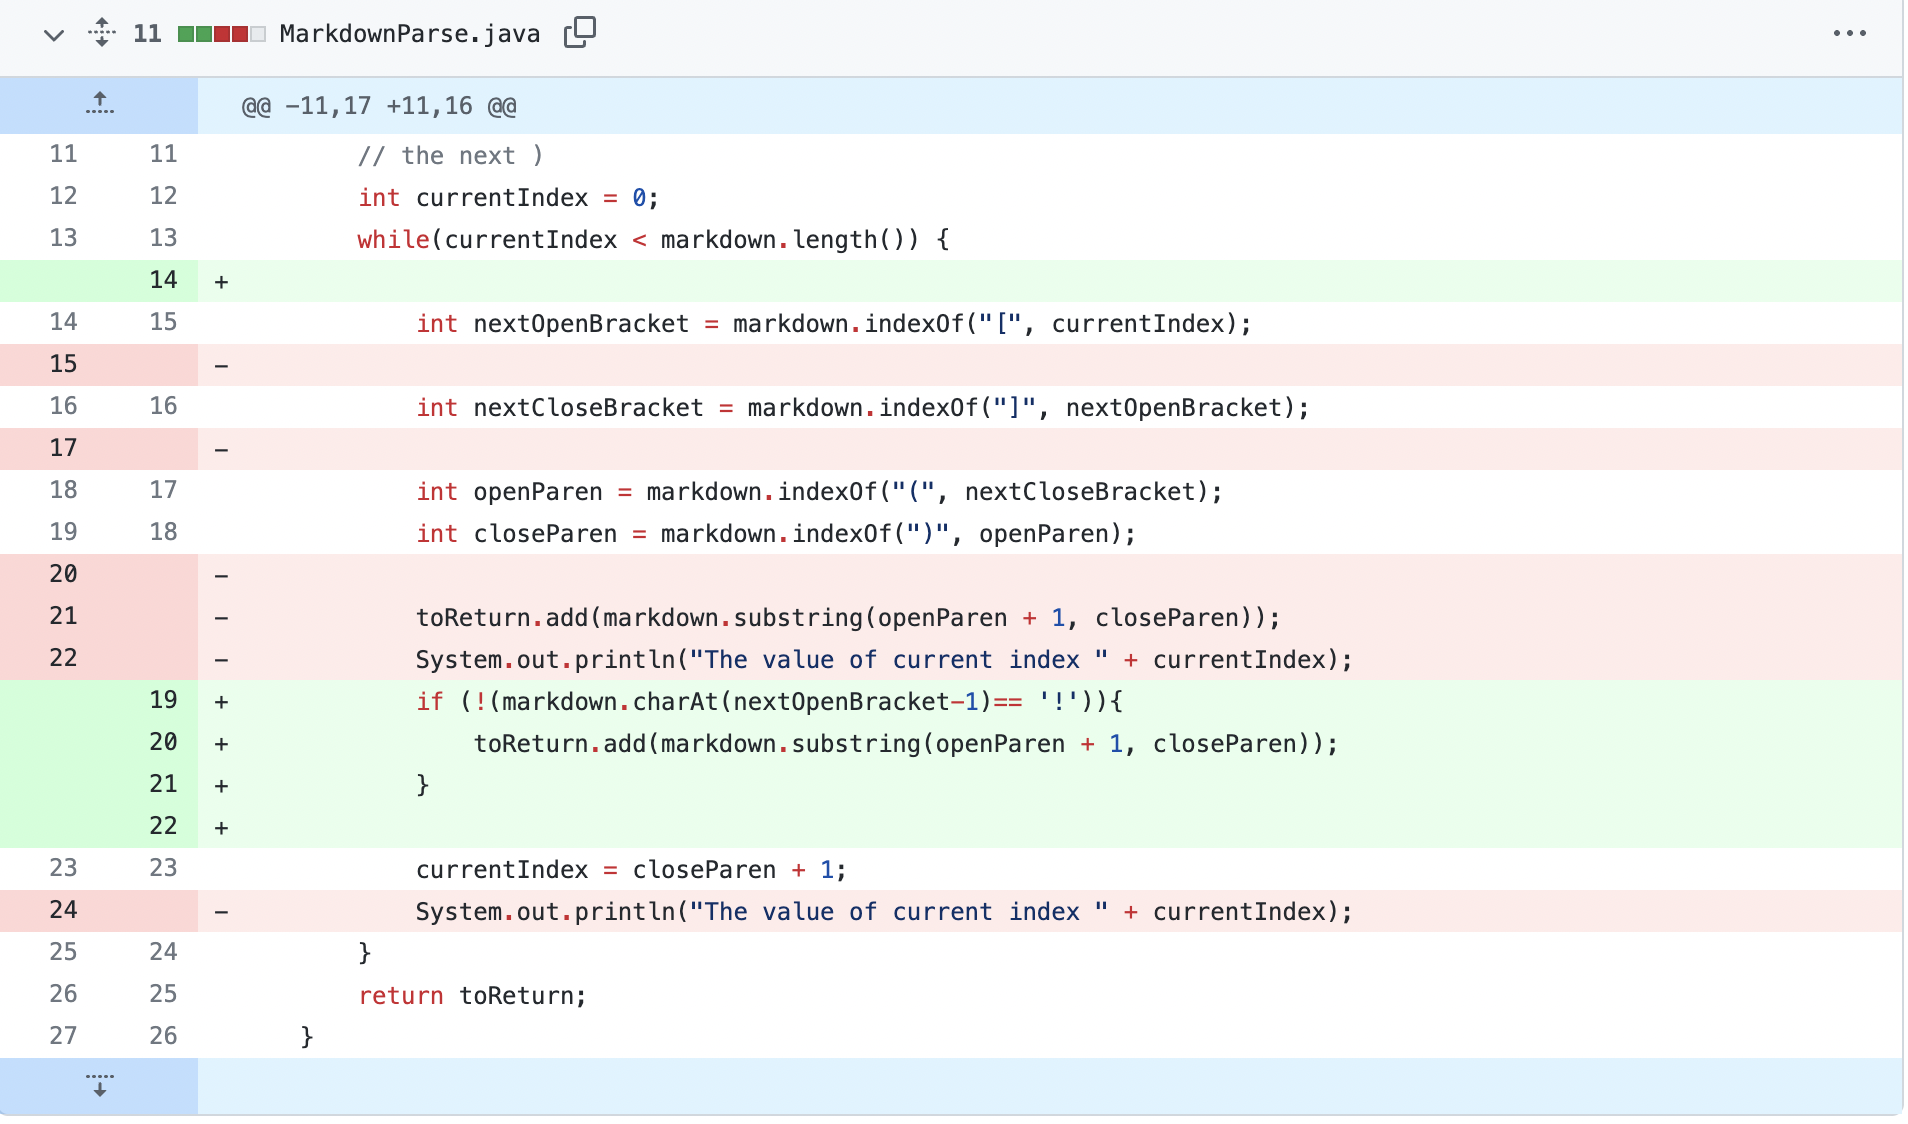
Task: Click the @@ -11,17 +11,16 @@ hunk header
Action: pos(379,106)
